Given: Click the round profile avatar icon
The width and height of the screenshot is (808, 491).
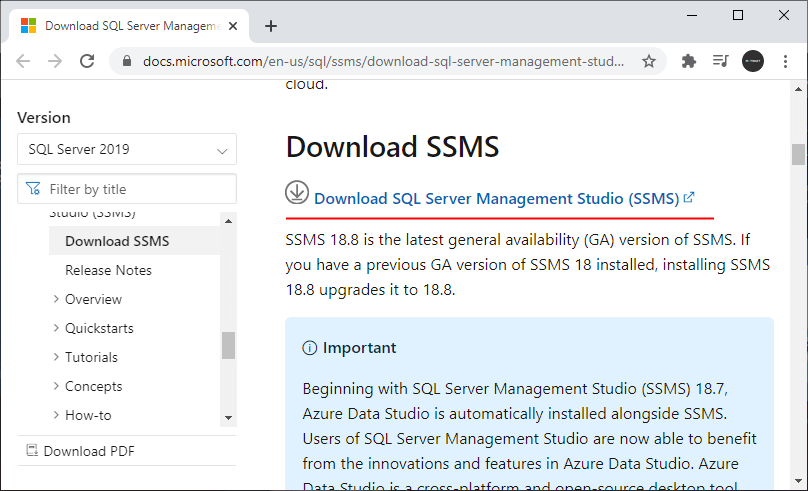Looking at the screenshot, I should coord(752,61).
